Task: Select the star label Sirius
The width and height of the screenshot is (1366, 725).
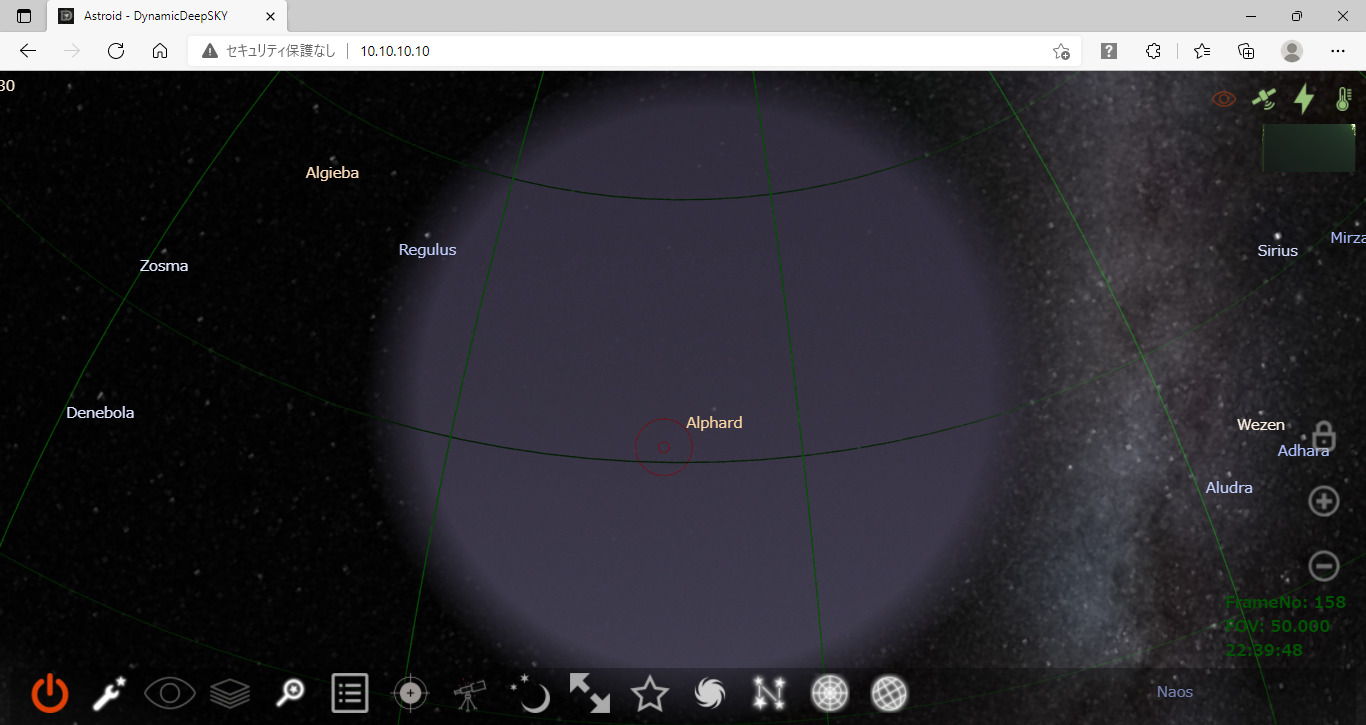Action: (x=1277, y=251)
